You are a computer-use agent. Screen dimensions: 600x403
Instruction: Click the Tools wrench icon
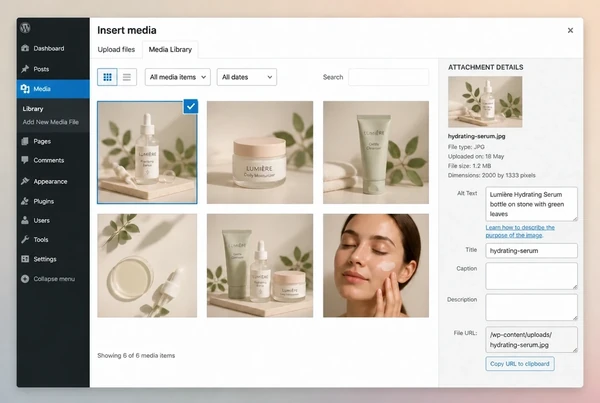point(25,240)
